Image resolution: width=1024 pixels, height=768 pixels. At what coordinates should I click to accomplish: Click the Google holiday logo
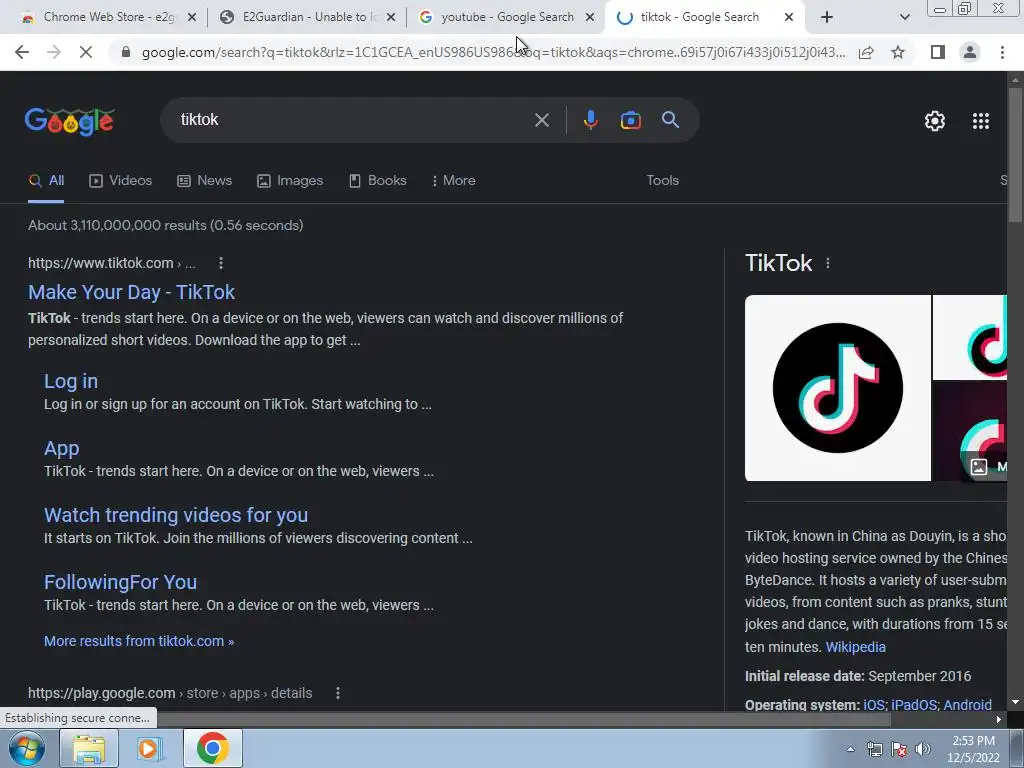pyautogui.click(x=69, y=121)
